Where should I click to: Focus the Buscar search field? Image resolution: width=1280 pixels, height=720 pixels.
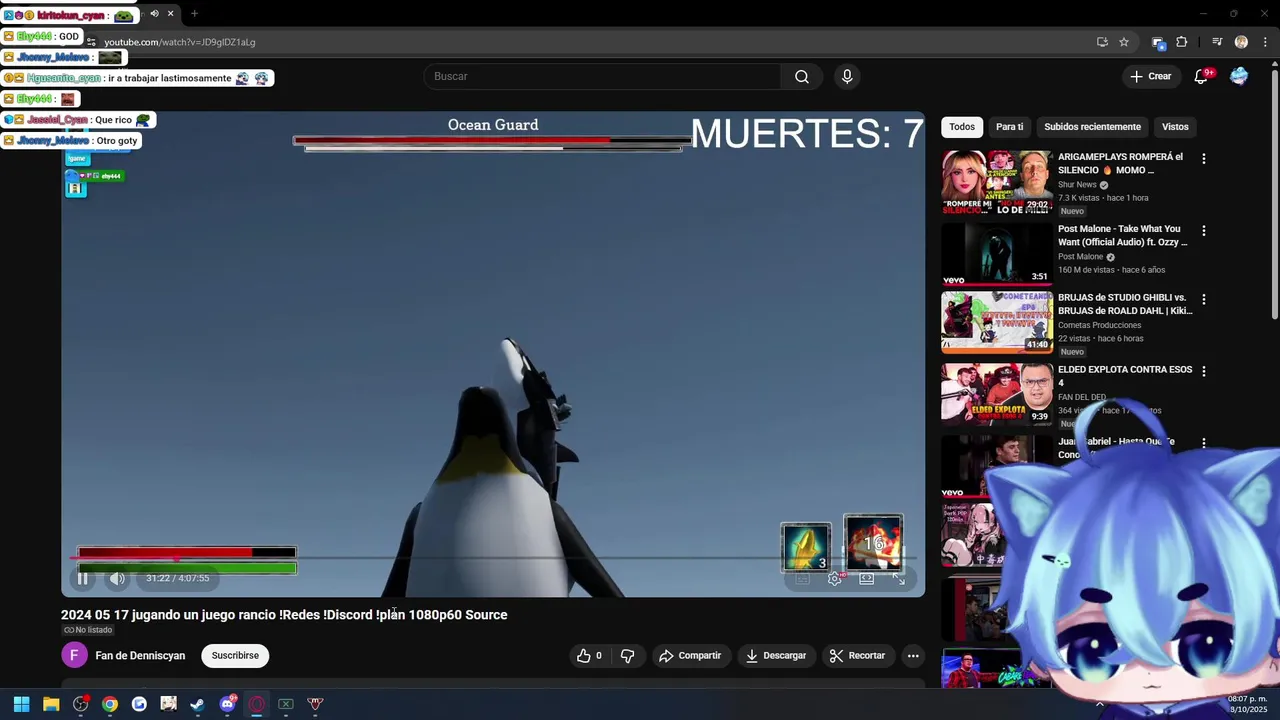(603, 77)
